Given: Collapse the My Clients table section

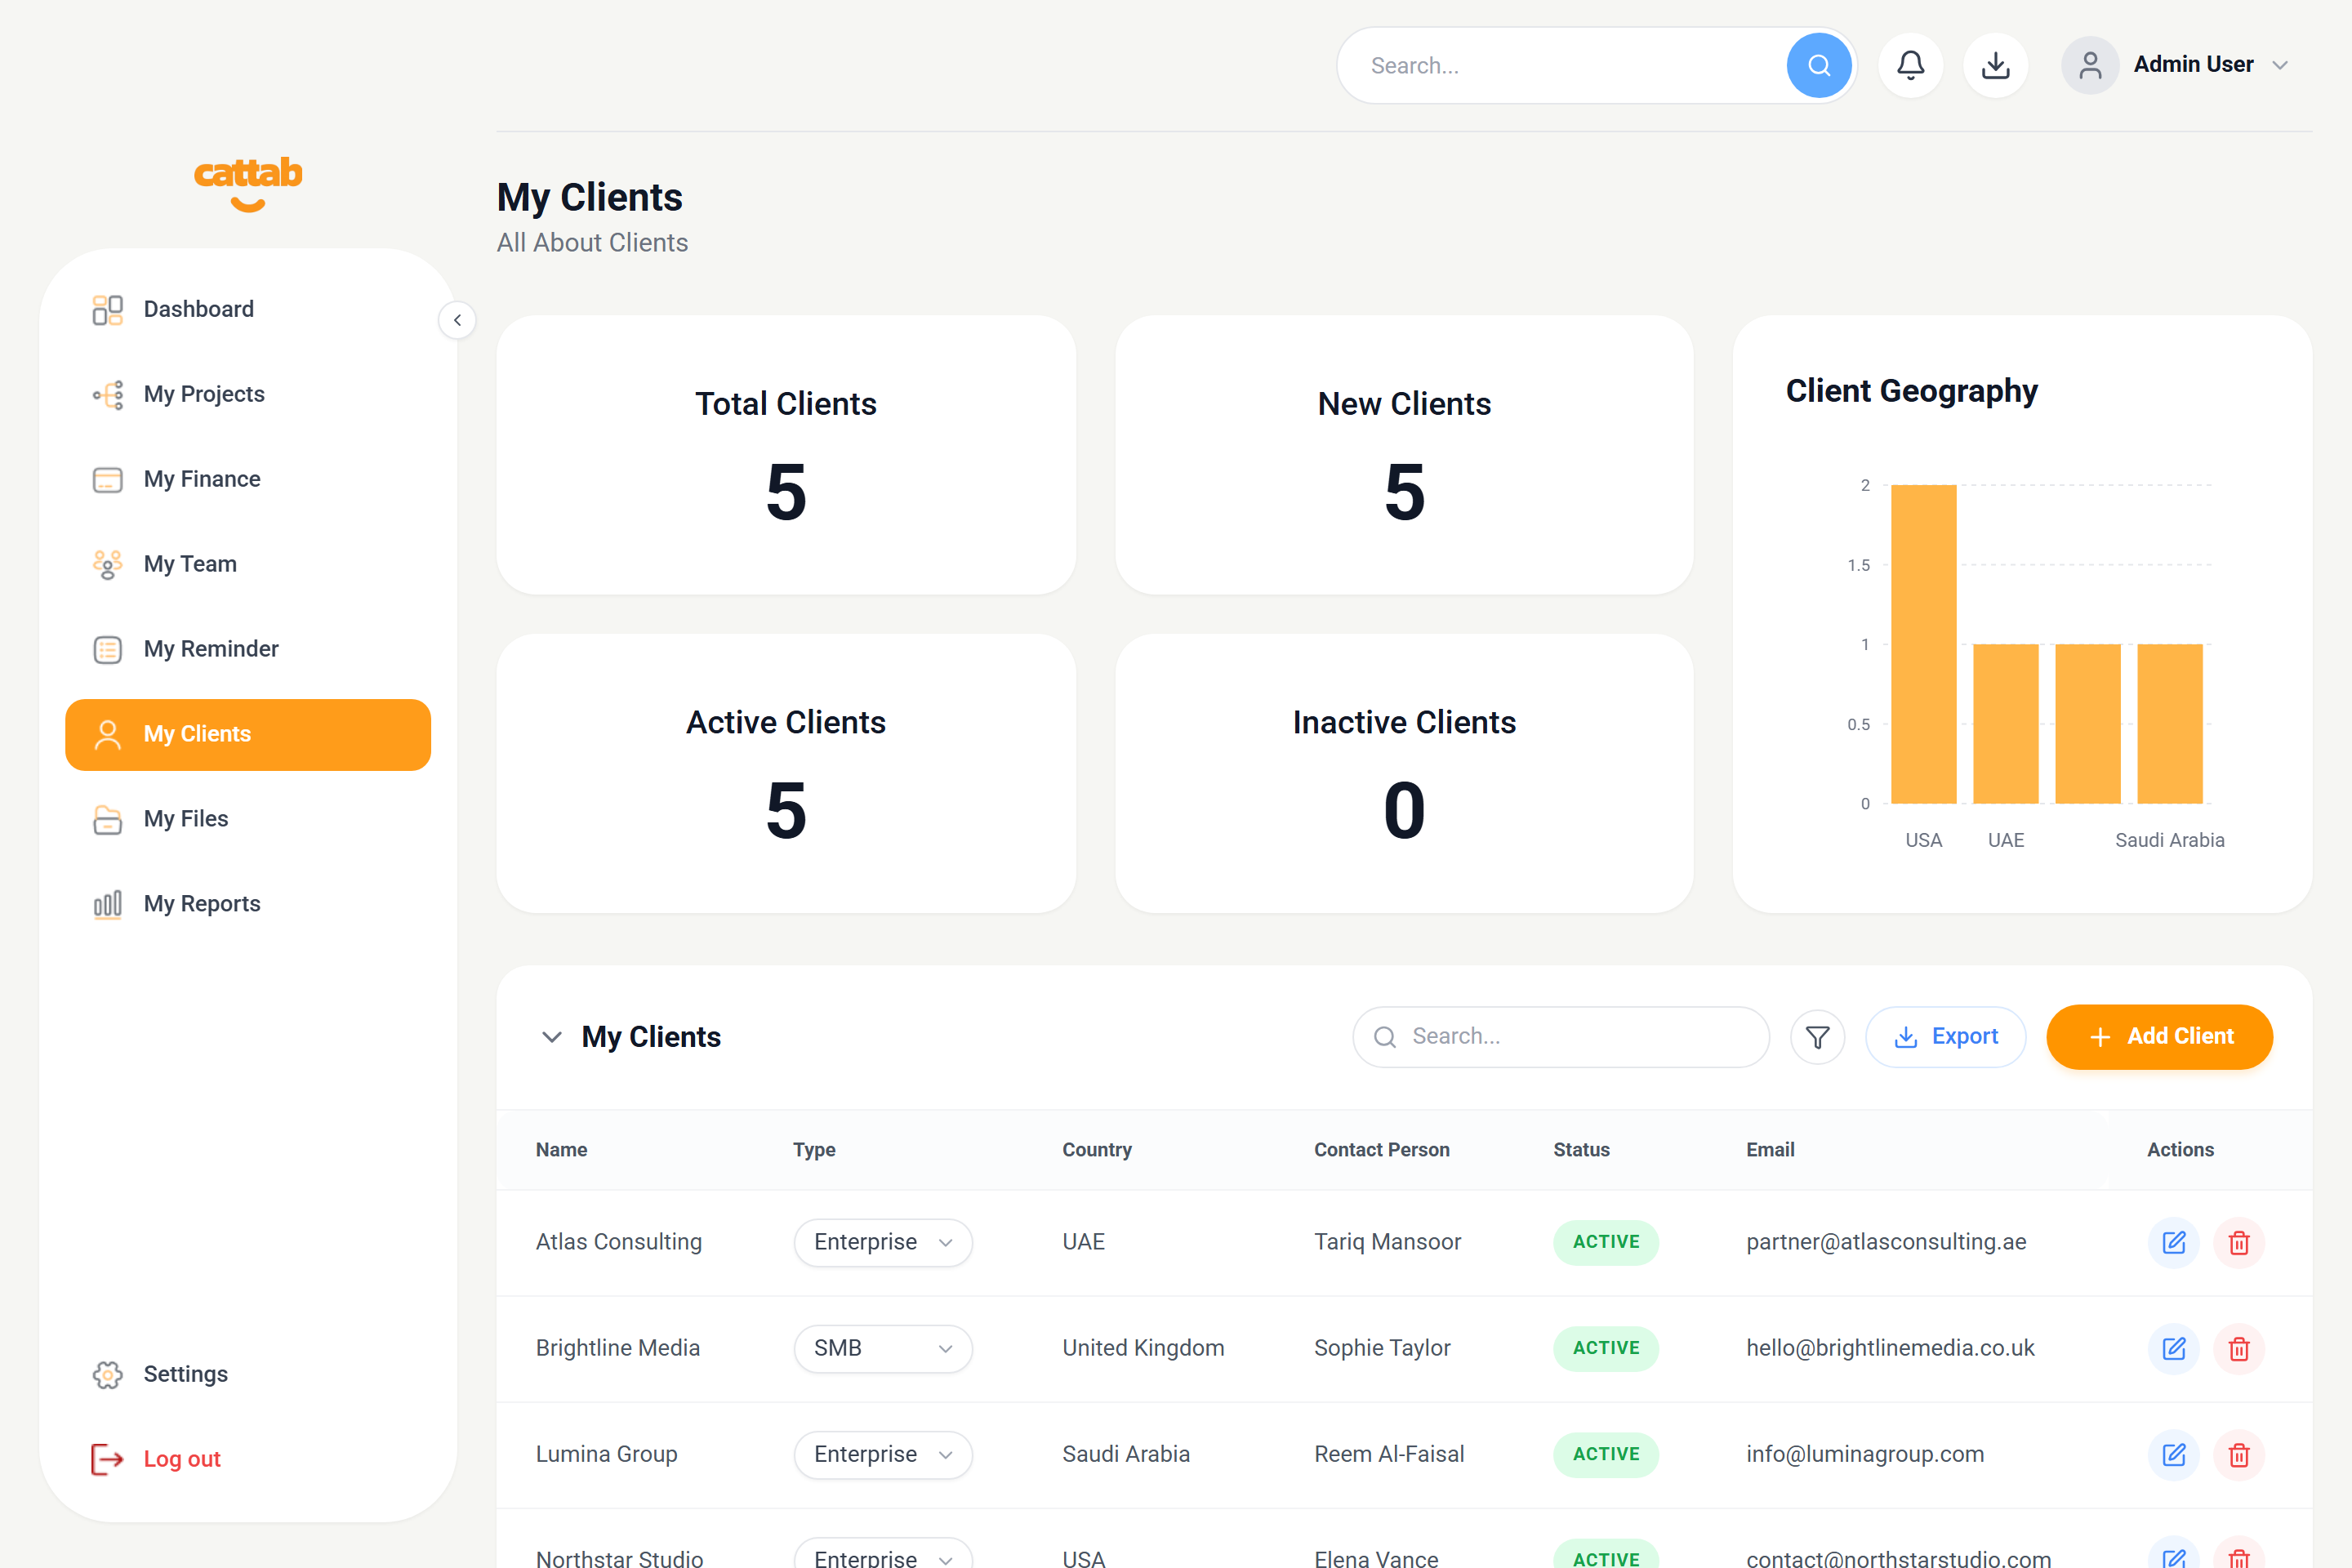Looking at the screenshot, I should [551, 1037].
